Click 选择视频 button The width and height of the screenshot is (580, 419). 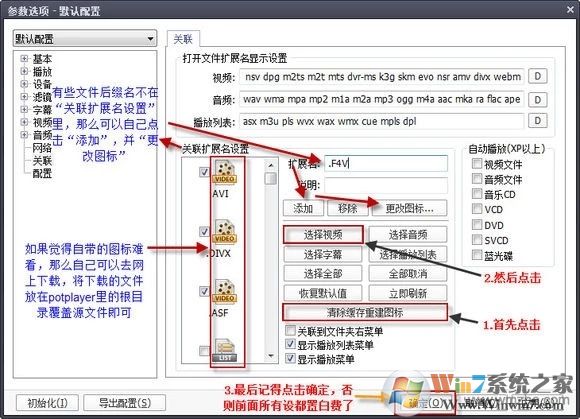tap(323, 234)
